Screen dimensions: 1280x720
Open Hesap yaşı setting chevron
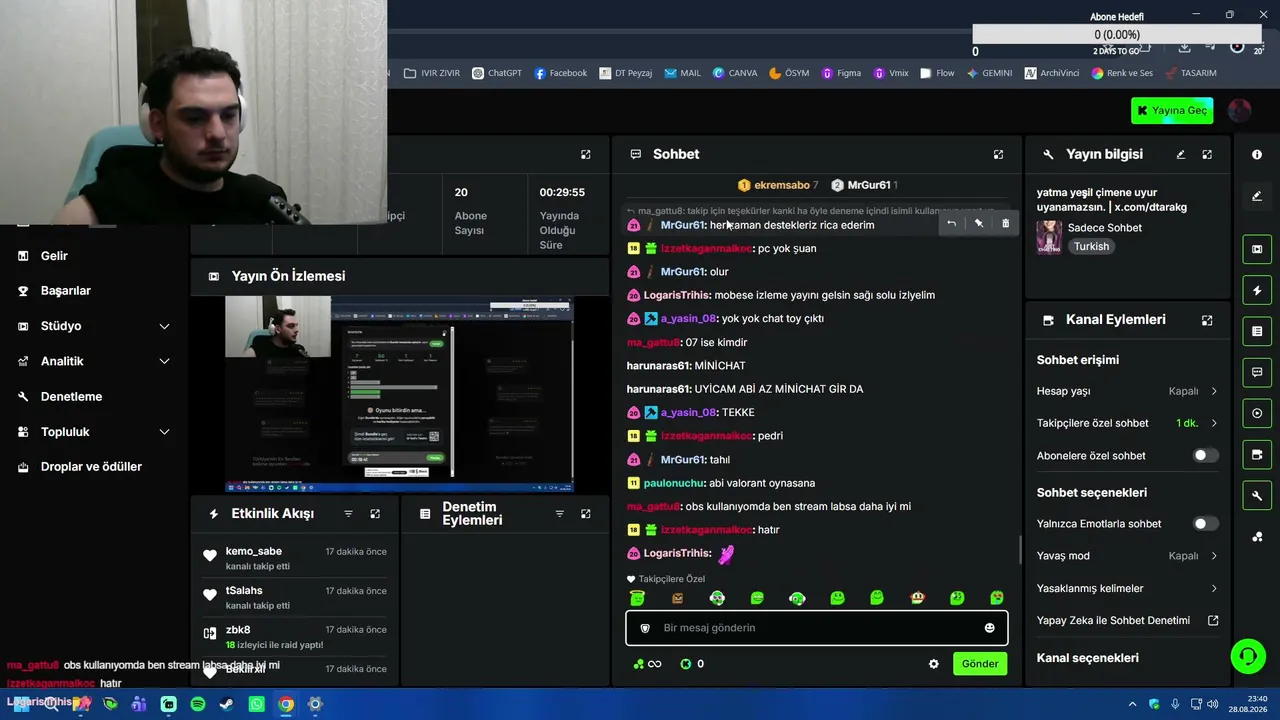[1214, 391]
